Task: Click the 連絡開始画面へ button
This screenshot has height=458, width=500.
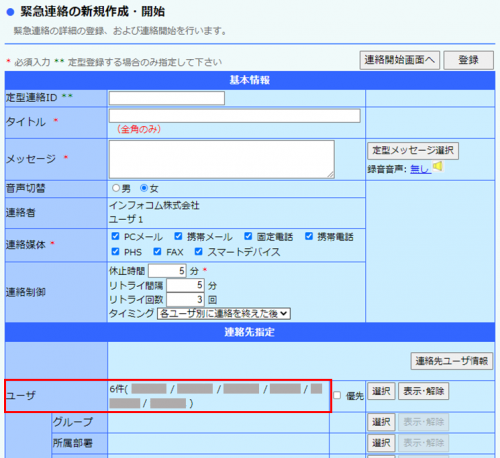Action: click(400, 60)
